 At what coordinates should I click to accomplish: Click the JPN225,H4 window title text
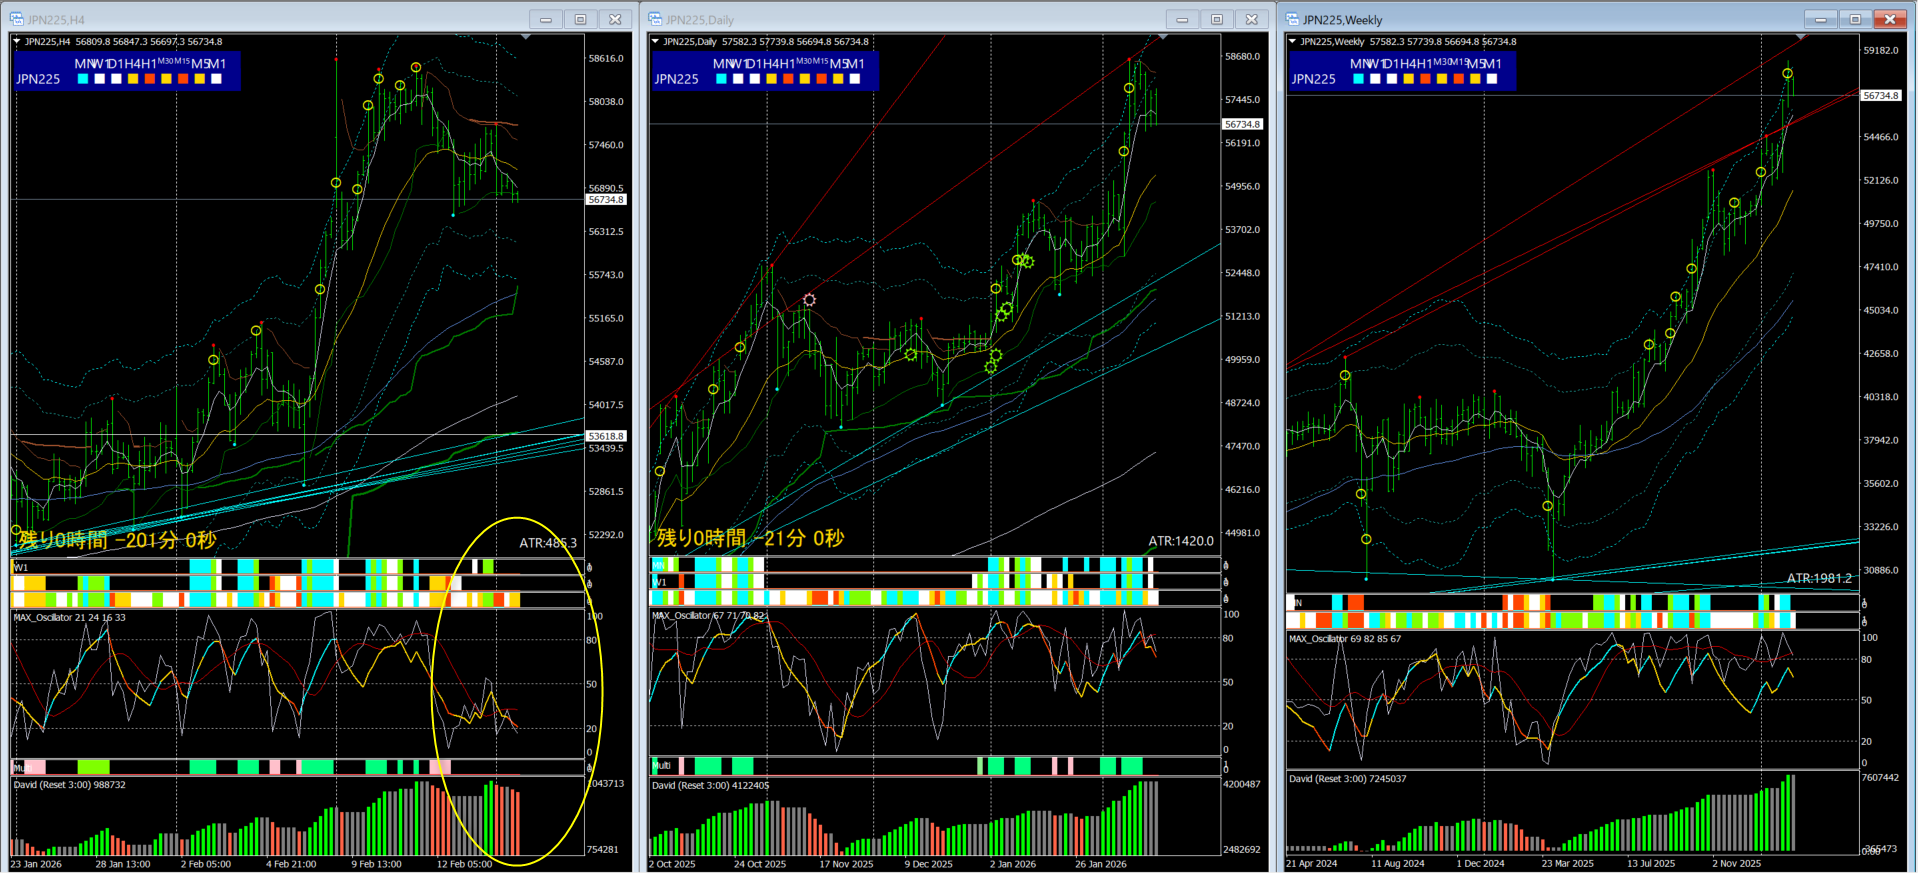[57, 20]
